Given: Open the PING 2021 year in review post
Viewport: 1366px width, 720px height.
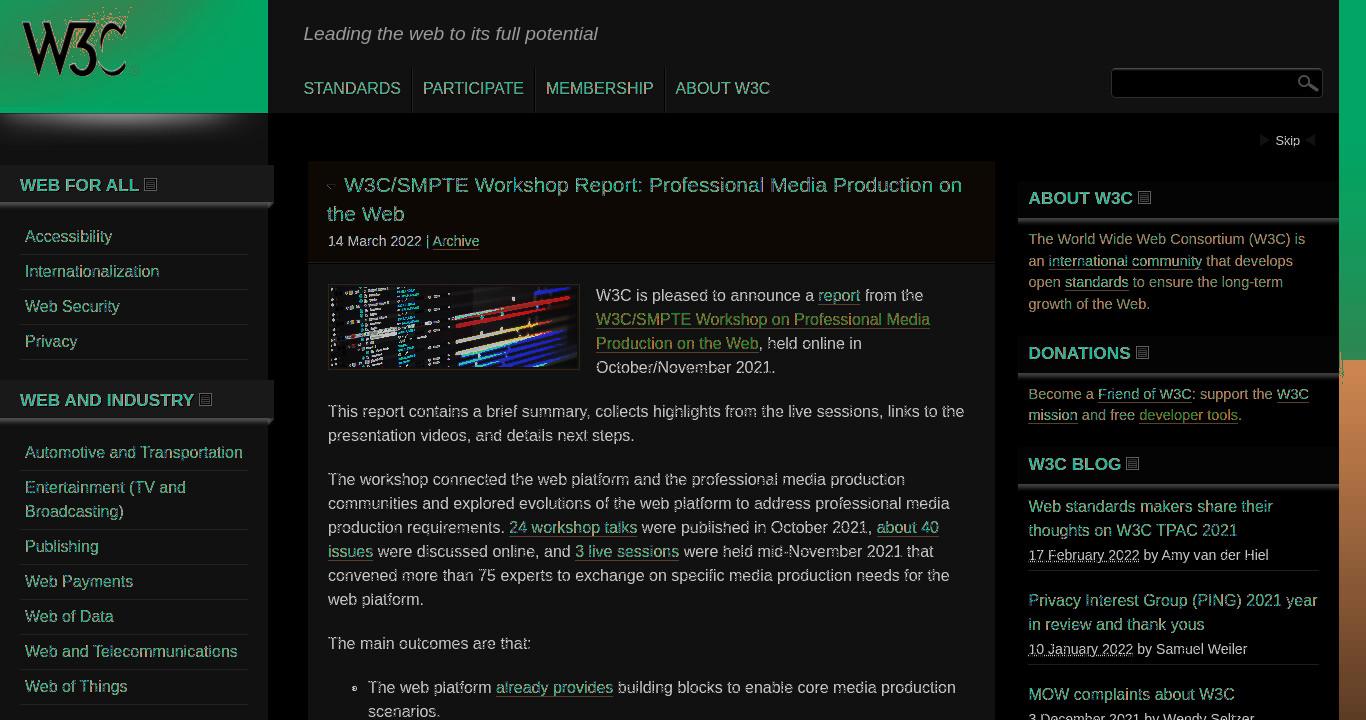Looking at the screenshot, I should pyautogui.click(x=1172, y=613).
